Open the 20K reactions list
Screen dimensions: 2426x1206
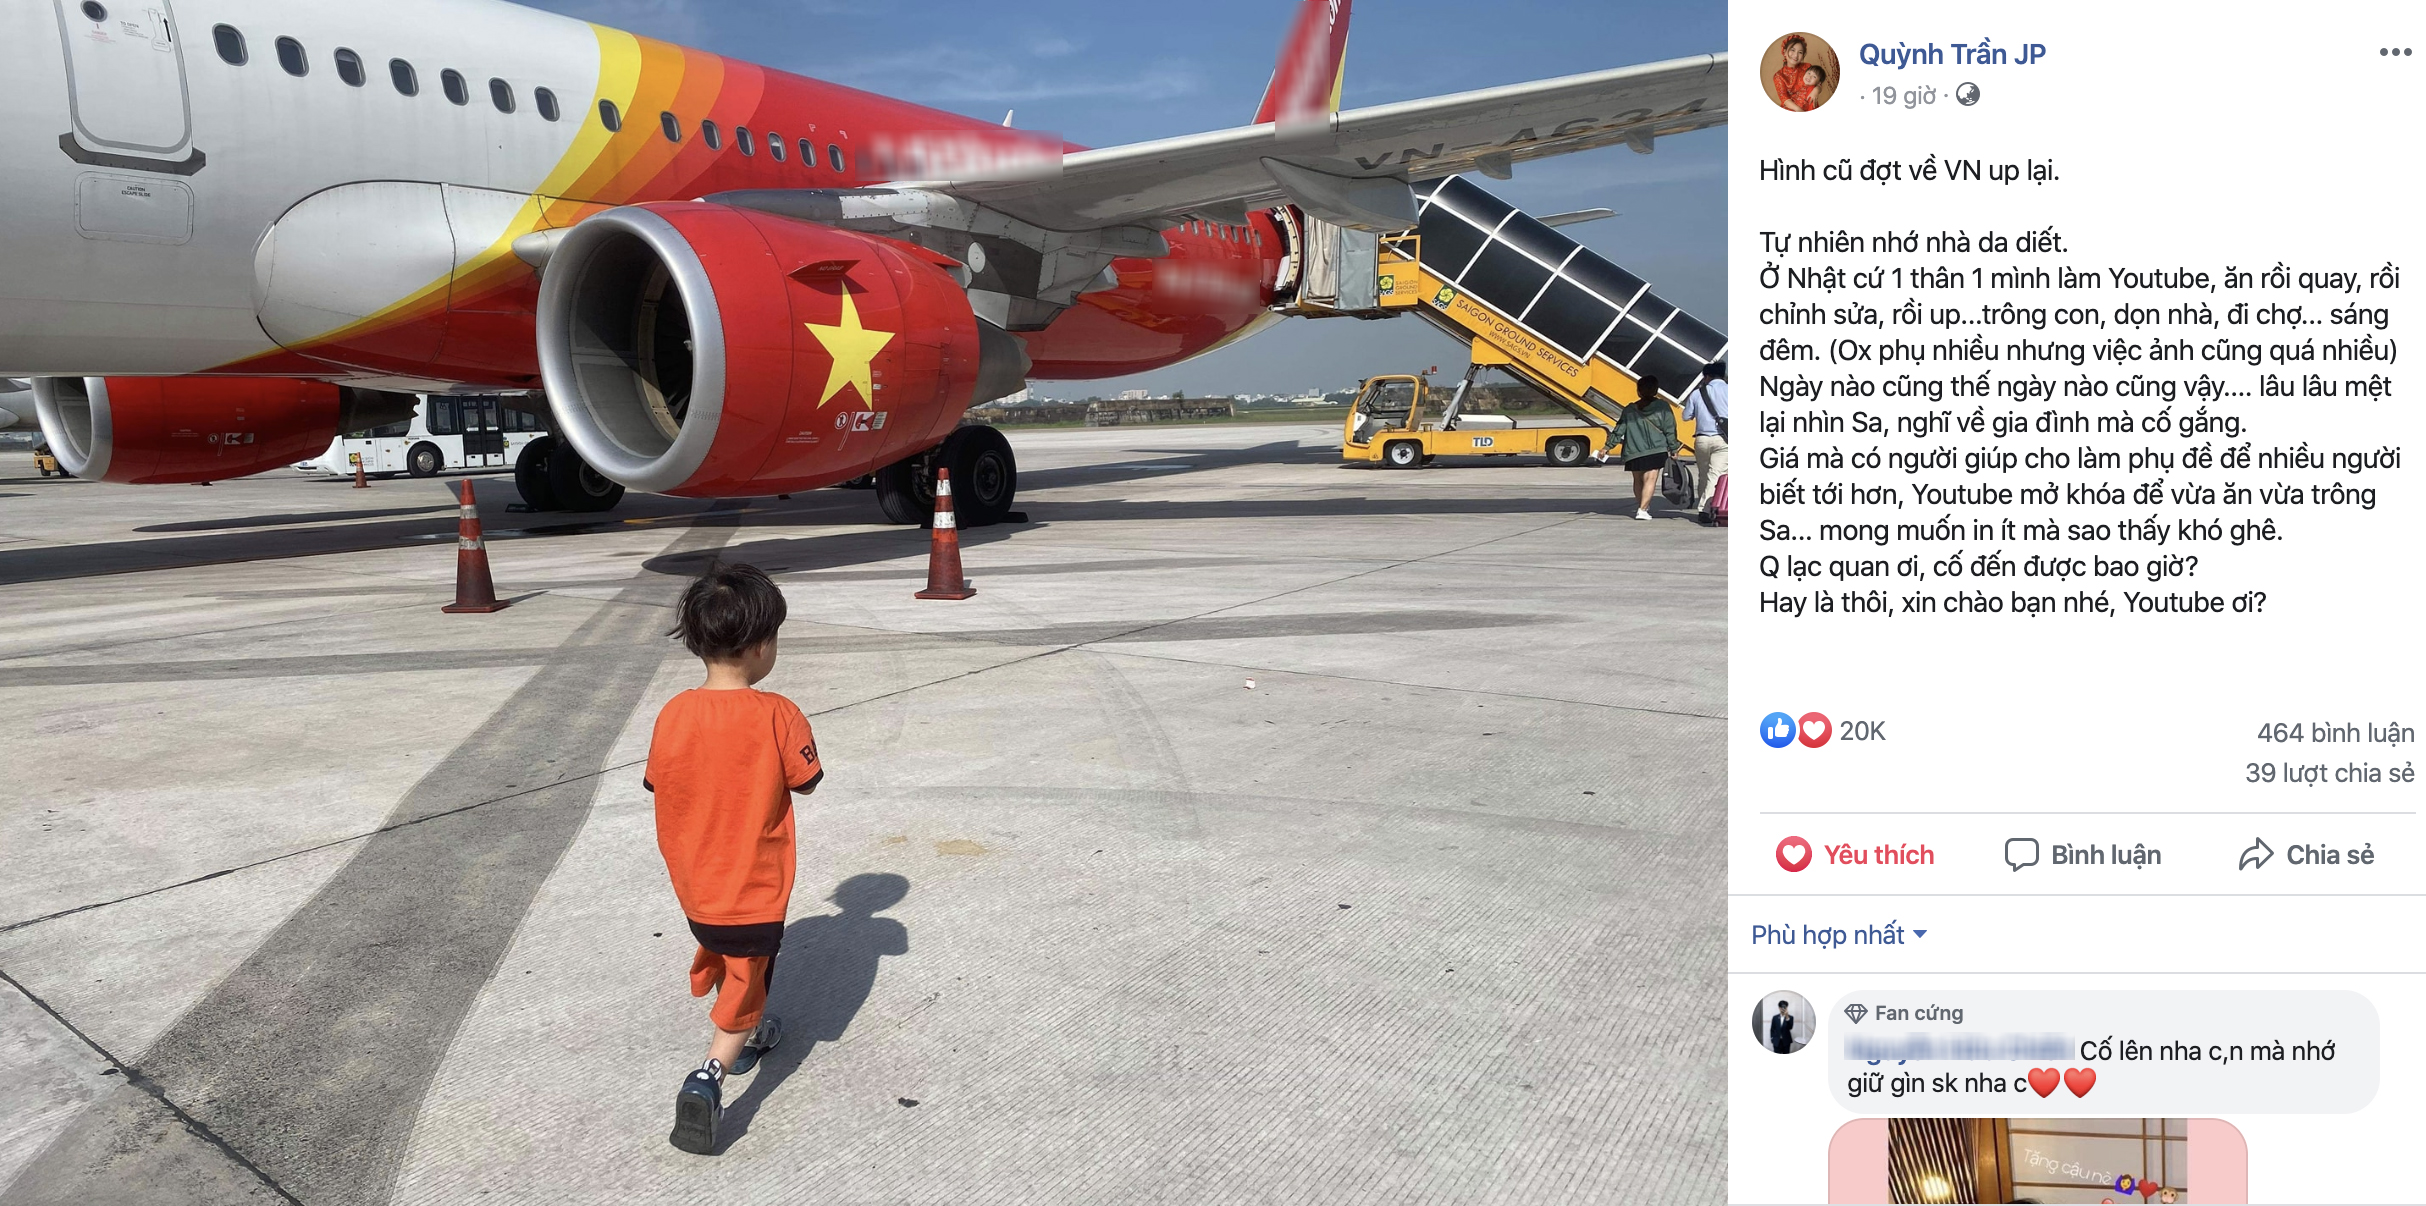(1862, 731)
